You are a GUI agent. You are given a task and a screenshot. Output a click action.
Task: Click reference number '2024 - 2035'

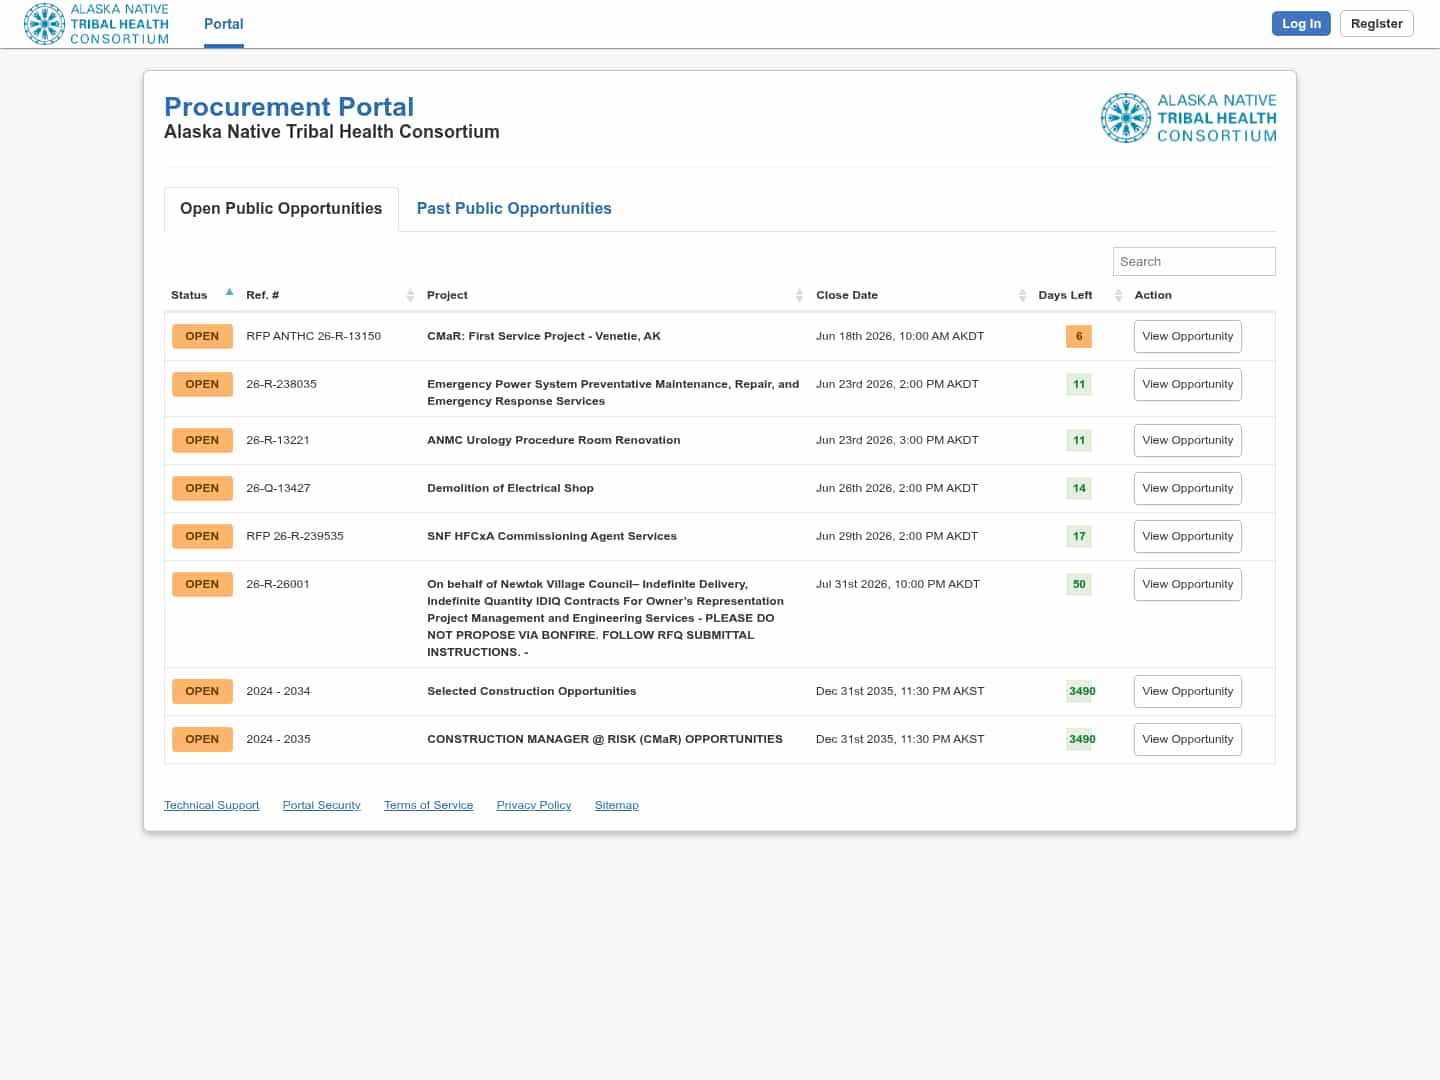pyautogui.click(x=278, y=739)
